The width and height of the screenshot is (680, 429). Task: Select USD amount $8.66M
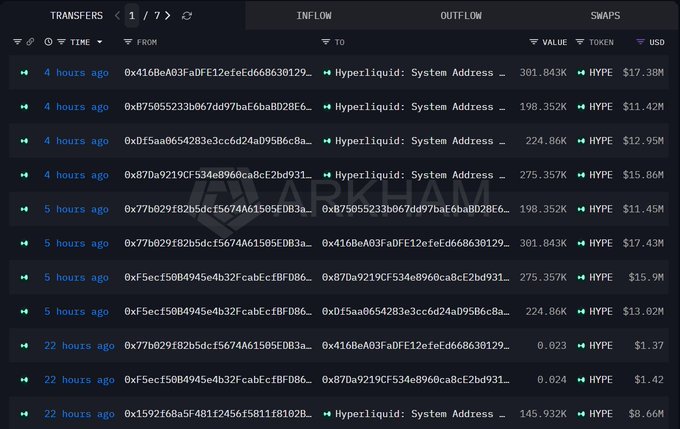(646, 414)
